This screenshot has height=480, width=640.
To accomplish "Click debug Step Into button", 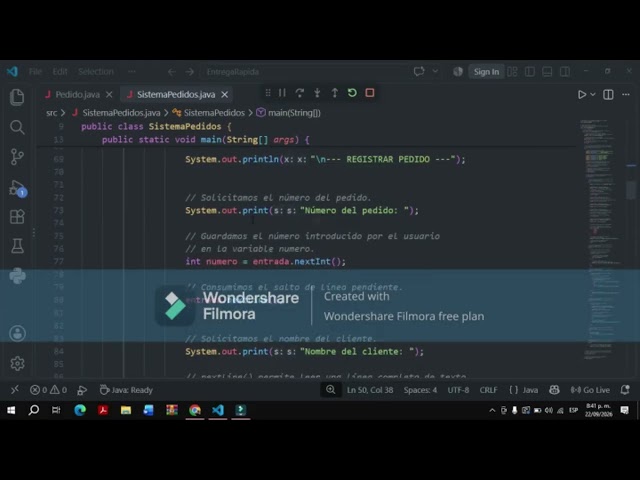I will tap(317, 93).
